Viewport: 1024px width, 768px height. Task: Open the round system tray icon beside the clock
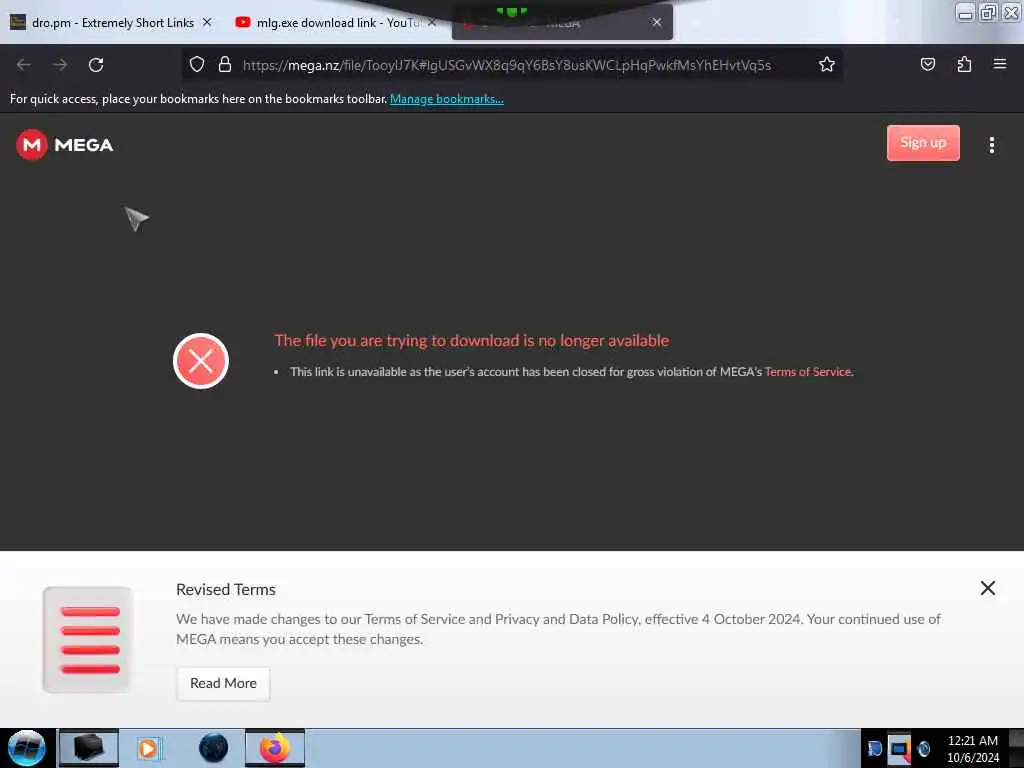[923, 748]
